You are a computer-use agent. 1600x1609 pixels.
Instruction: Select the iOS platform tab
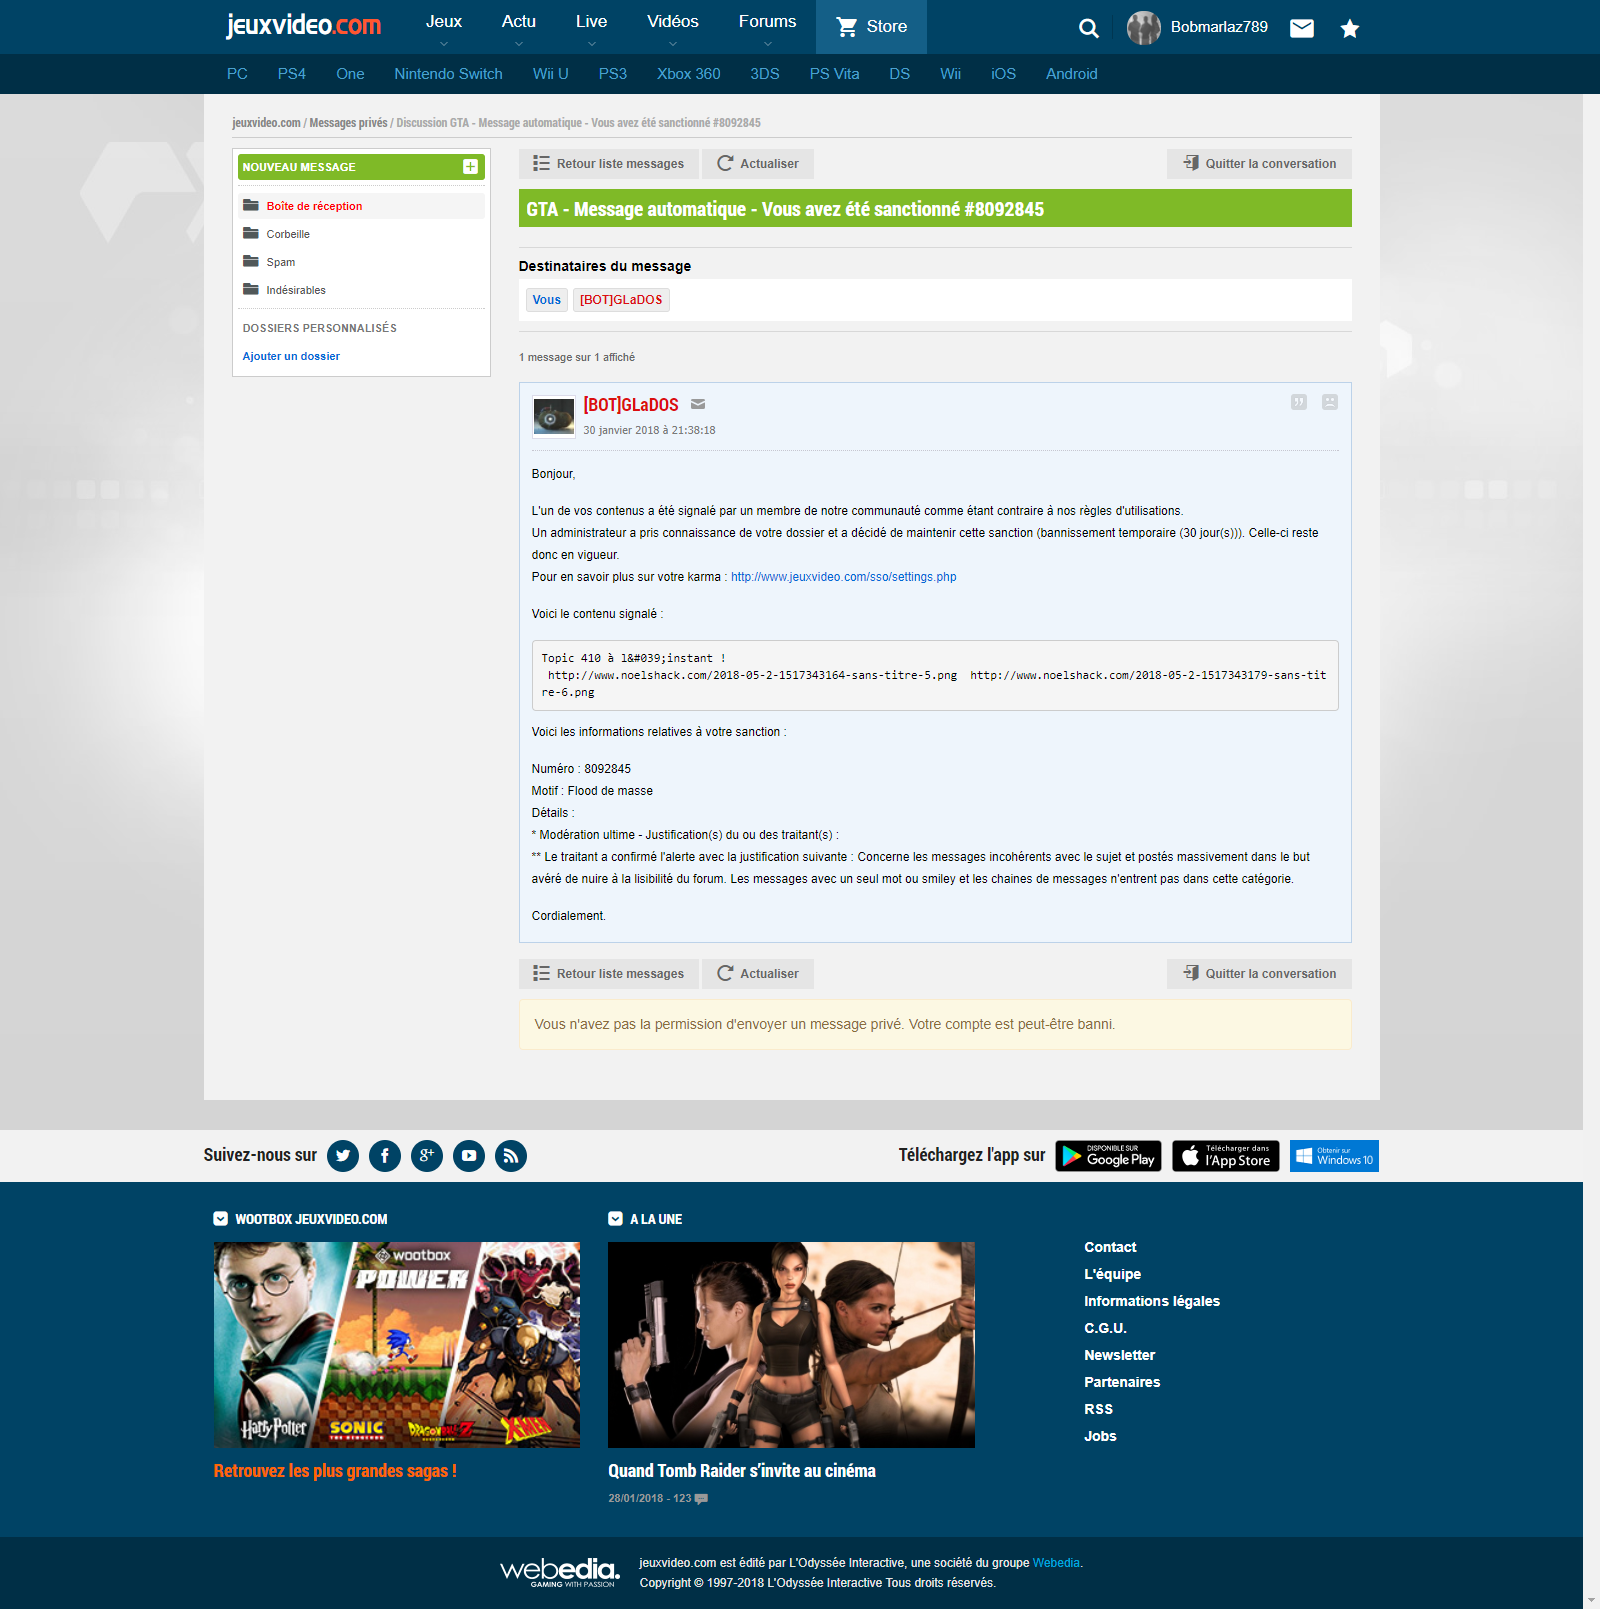[x=1003, y=74]
